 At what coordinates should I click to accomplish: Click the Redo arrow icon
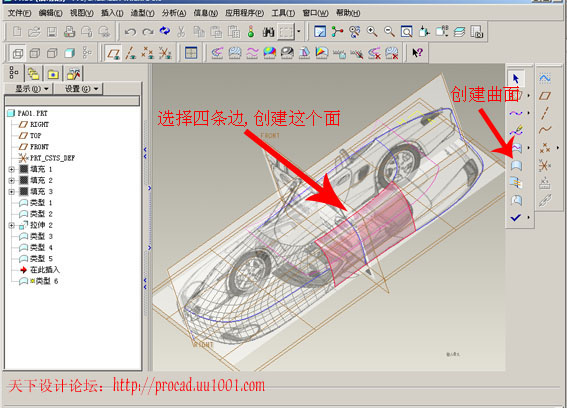(148, 32)
